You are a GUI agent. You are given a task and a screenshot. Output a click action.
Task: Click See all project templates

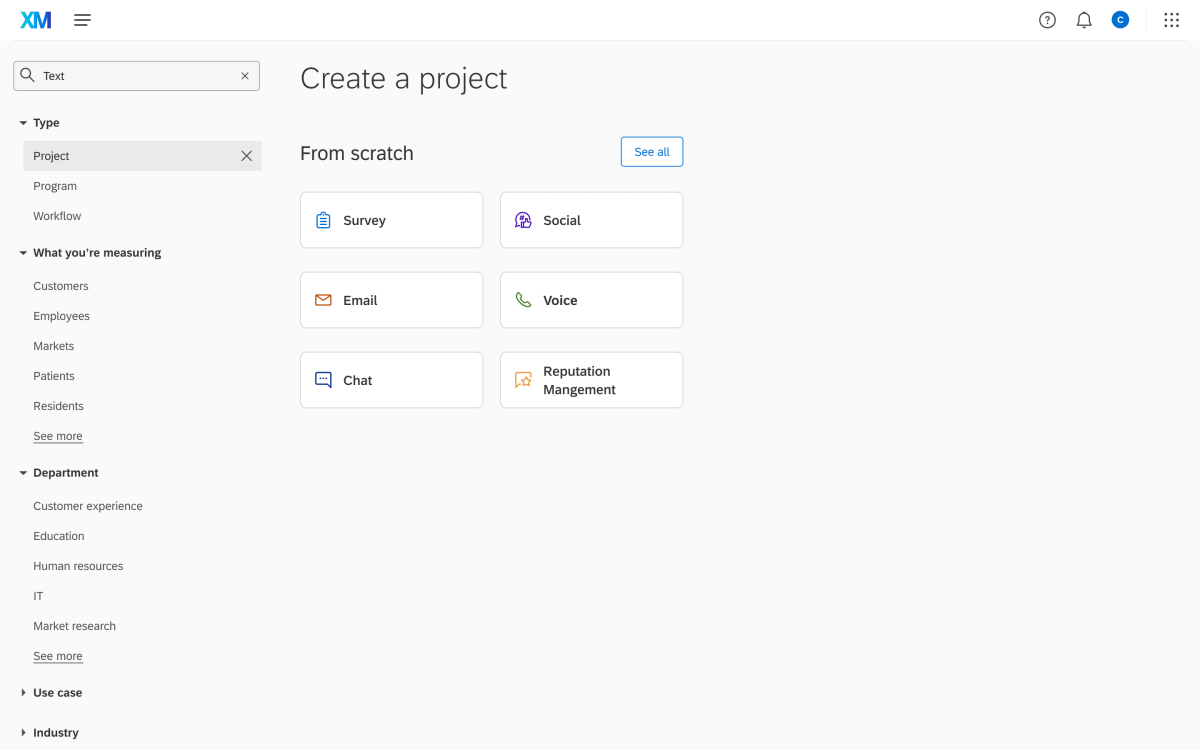(x=651, y=151)
